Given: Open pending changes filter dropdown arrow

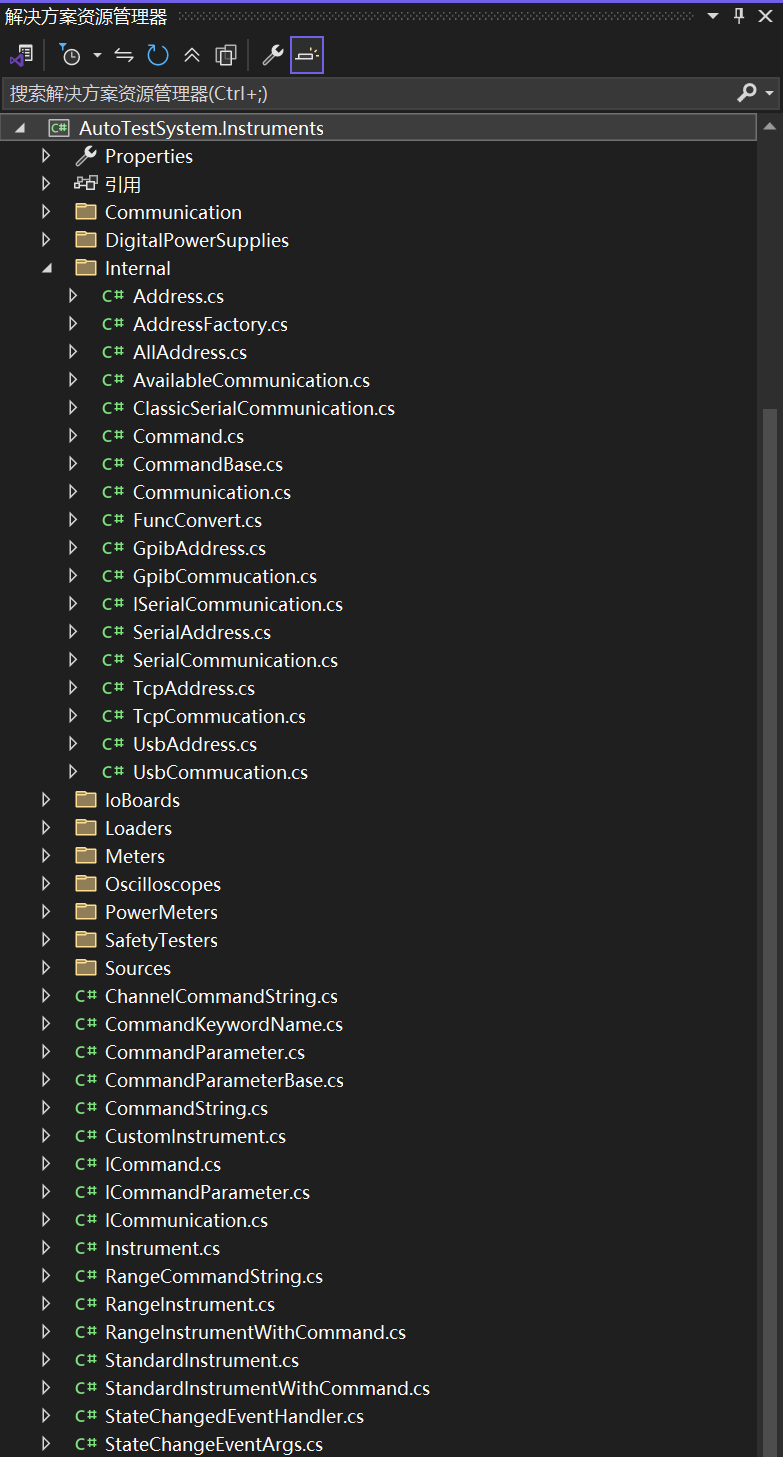Looking at the screenshot, I should point(97,55).
